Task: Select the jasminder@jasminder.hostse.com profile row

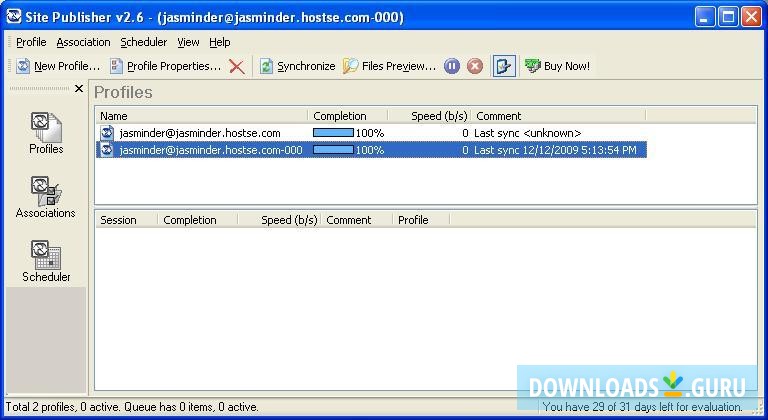Action: coord(371,133)
